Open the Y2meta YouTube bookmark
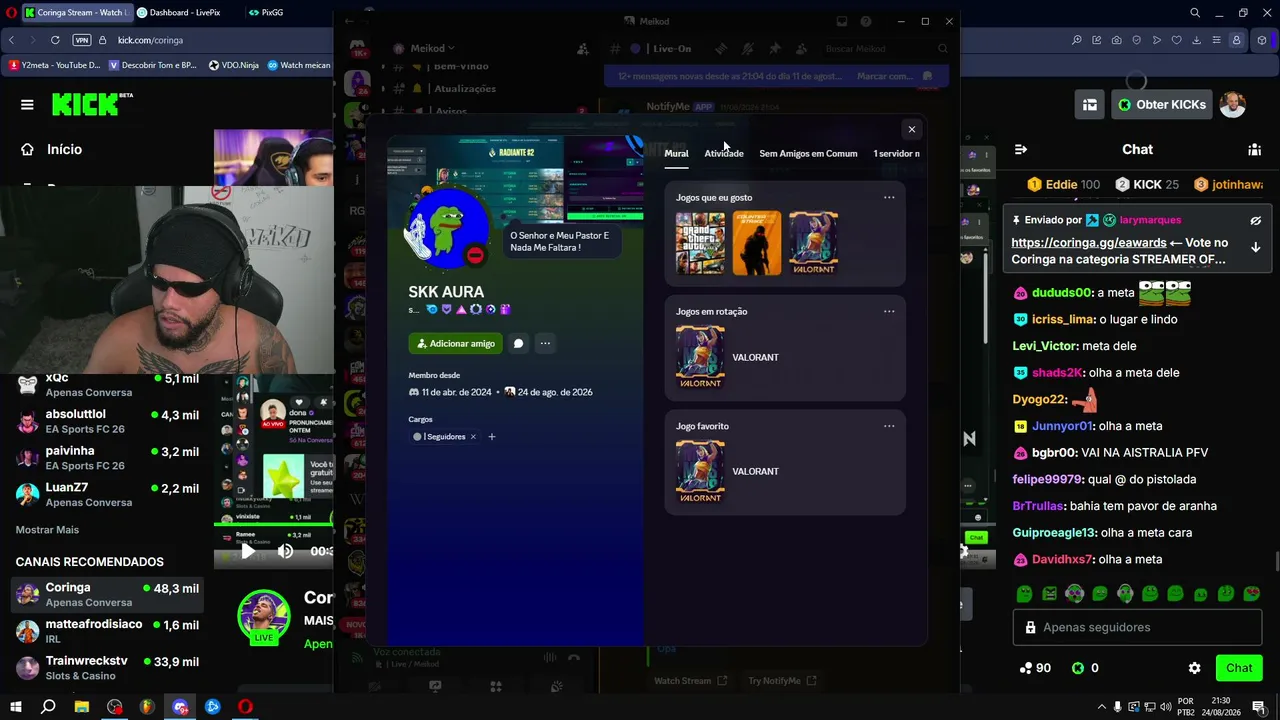1280x720 pixels. (55, 65)
